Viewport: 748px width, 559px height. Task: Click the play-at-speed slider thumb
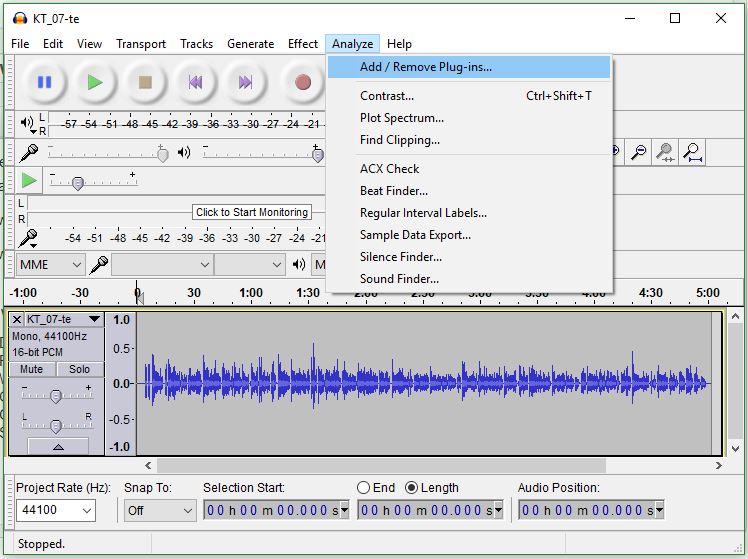coord(78,183)
